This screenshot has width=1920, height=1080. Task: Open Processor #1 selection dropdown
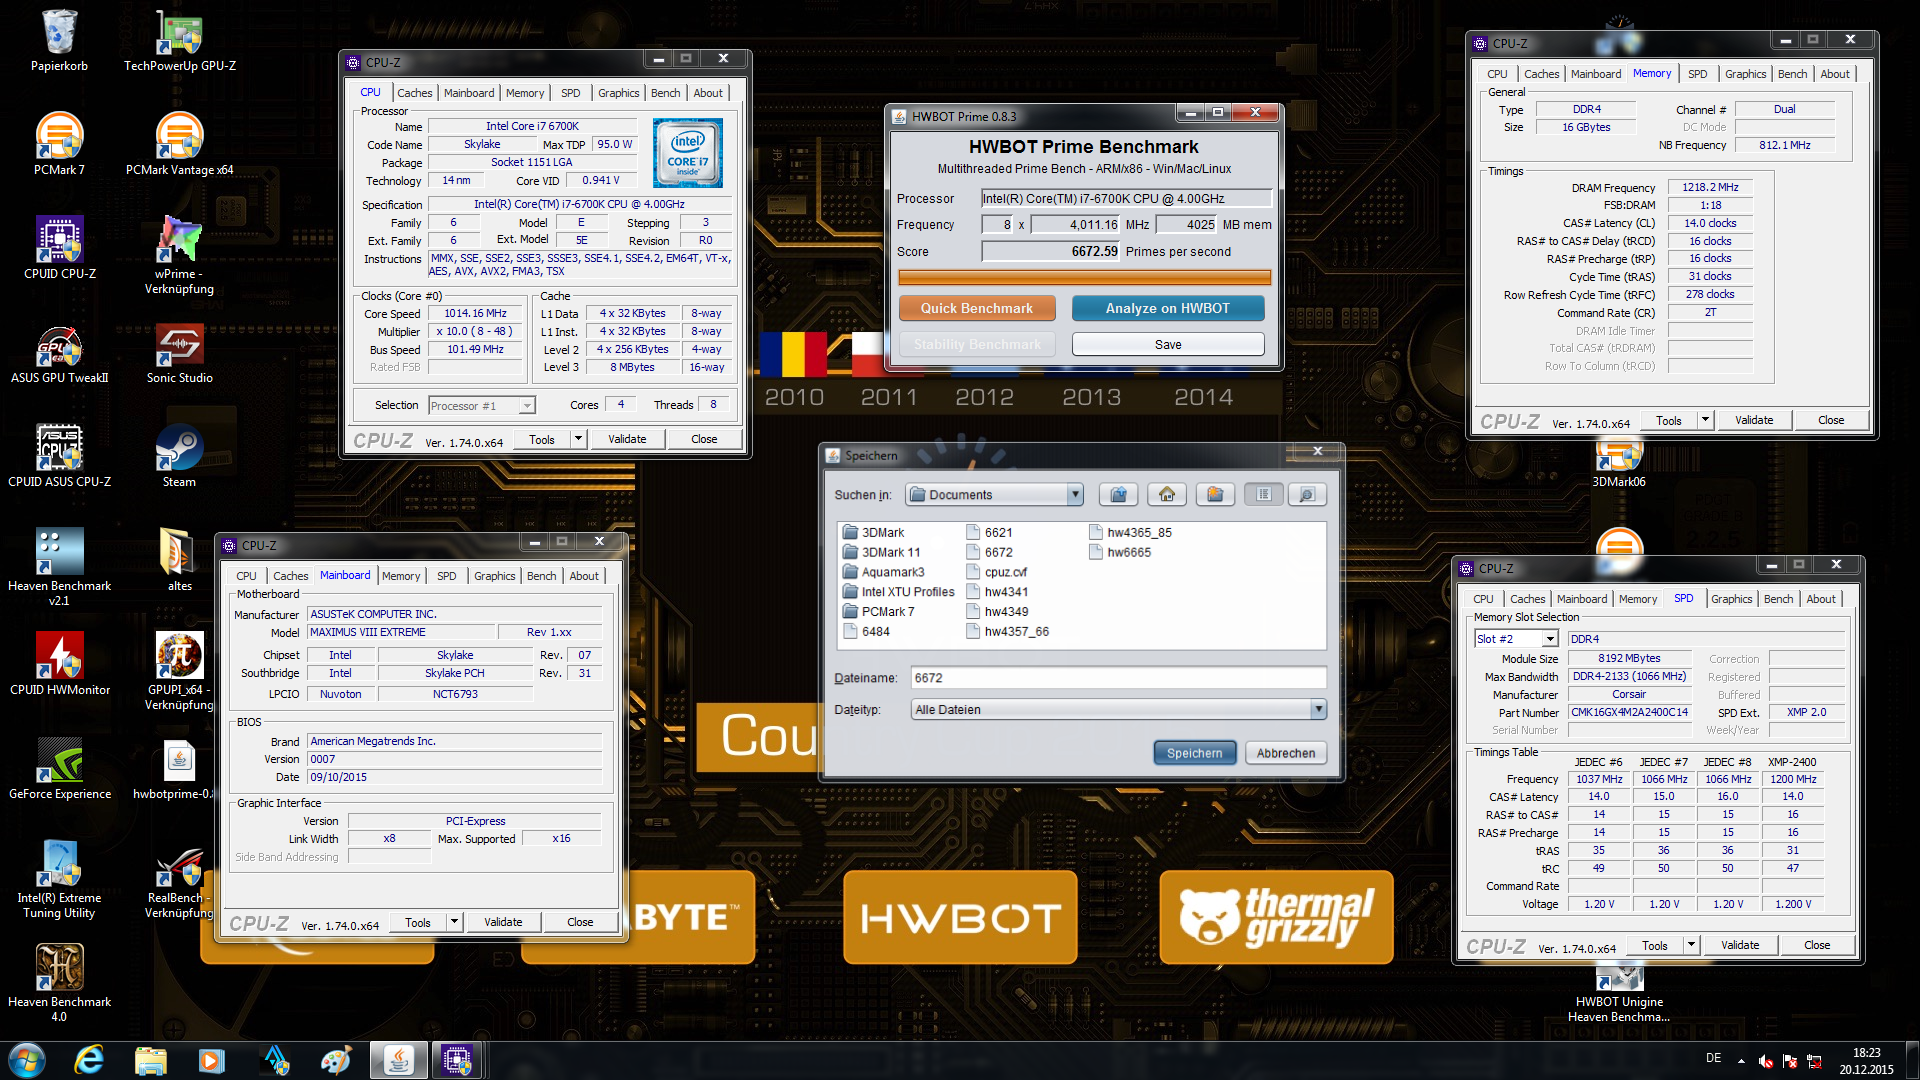pyautogui.click(x=527, y=406)
